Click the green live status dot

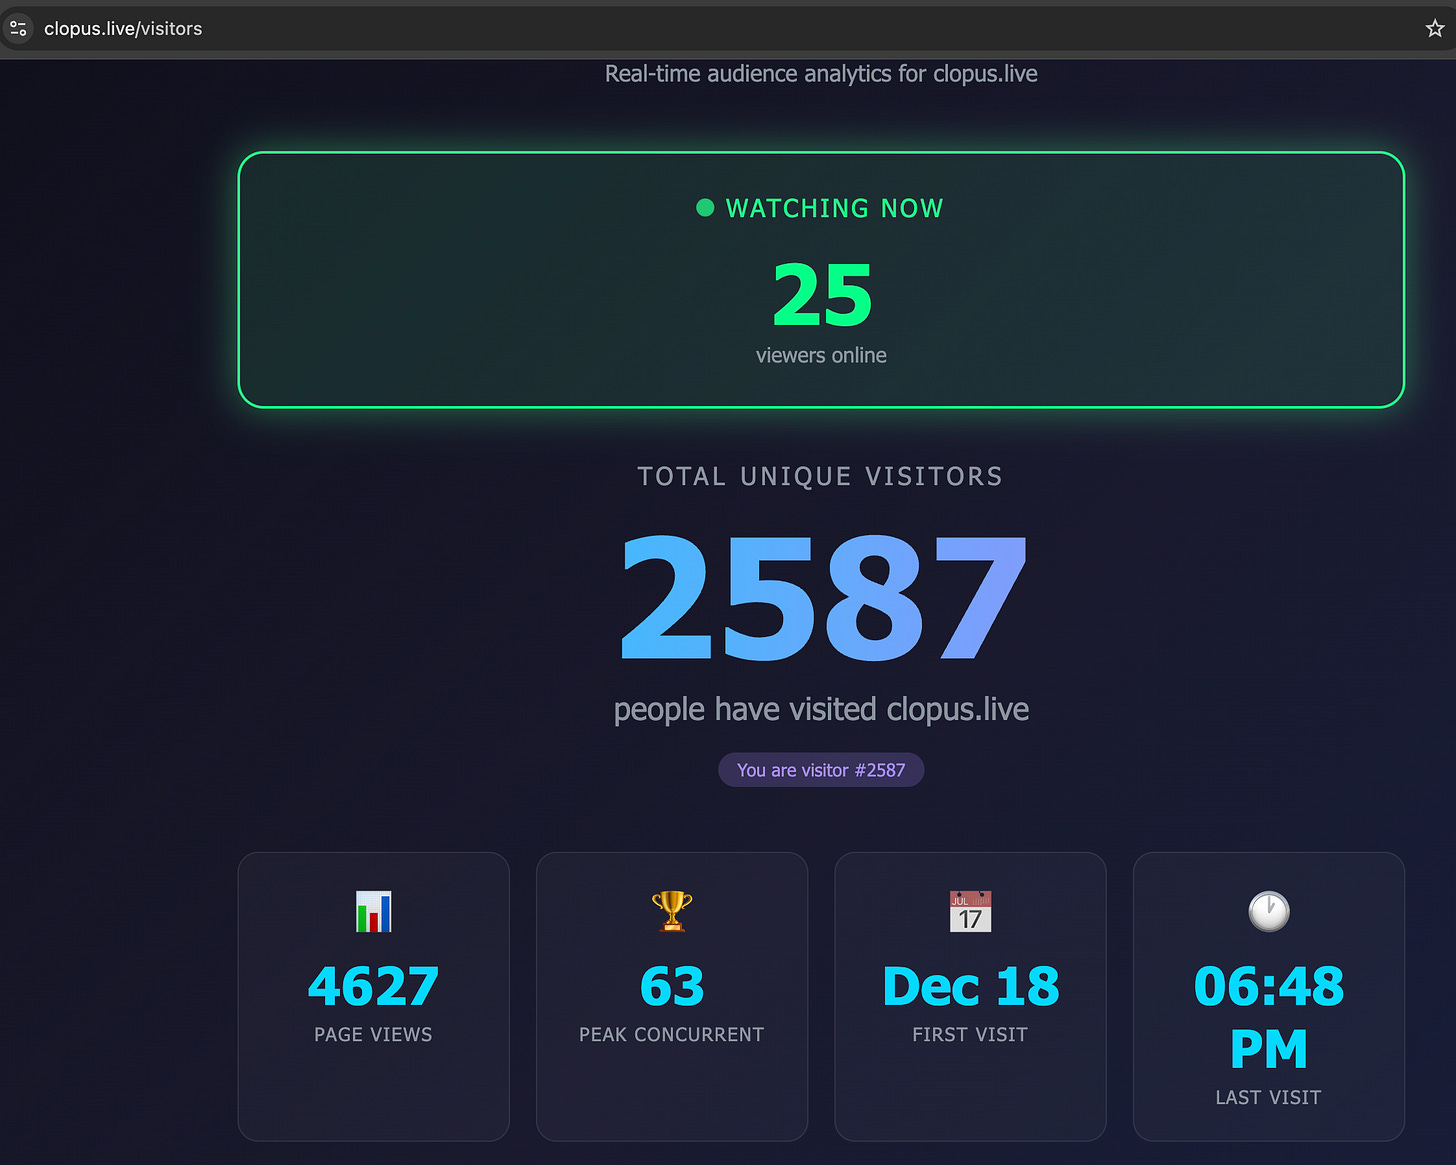[705, 208]
